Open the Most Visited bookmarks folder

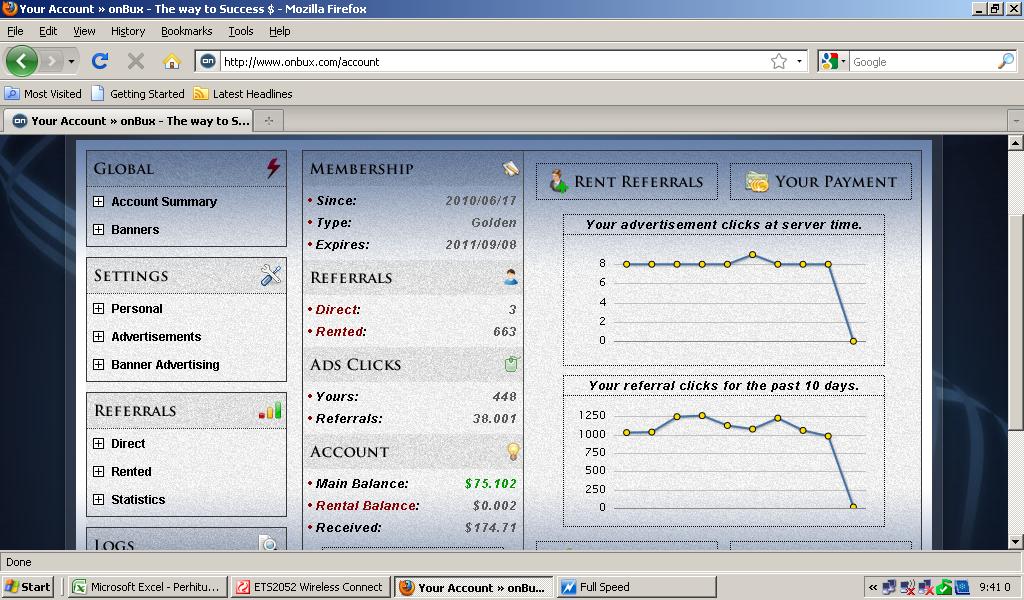(x=43, y=93)
